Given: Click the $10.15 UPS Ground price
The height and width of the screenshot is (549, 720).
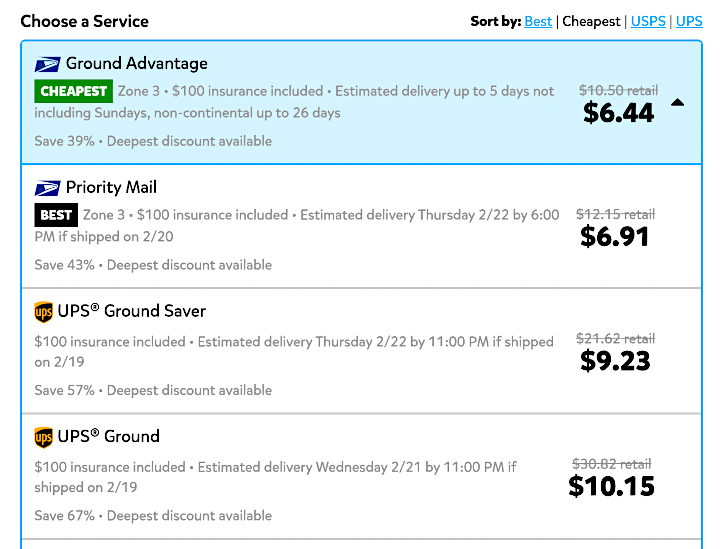Looking at the screenshot, I should point(611,486).
